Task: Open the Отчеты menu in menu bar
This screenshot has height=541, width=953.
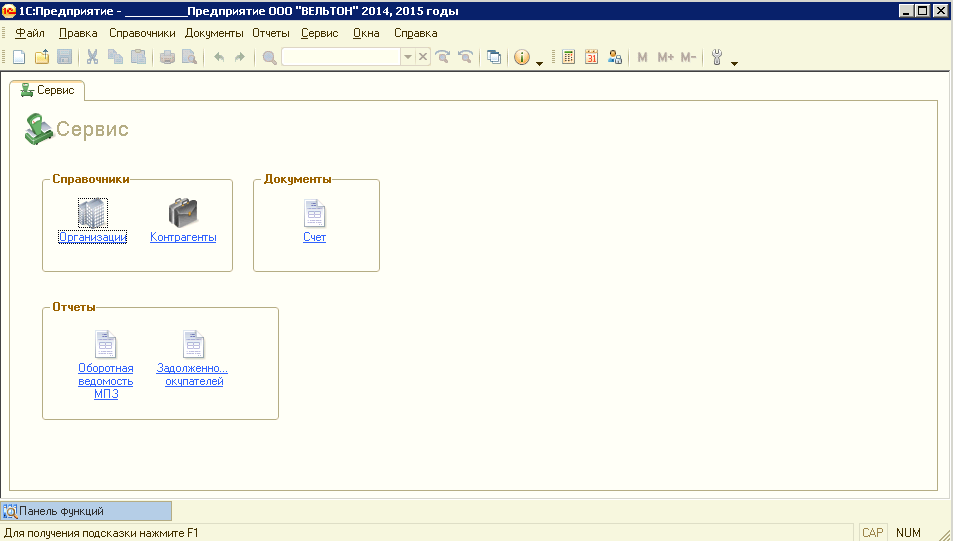Action: click(270, 33)
